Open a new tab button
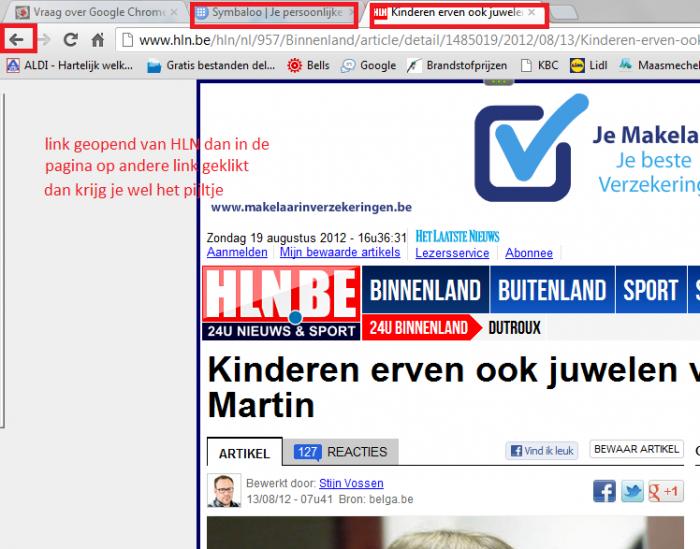The width and height of the screenshot is (700, 549). point(565,13)
